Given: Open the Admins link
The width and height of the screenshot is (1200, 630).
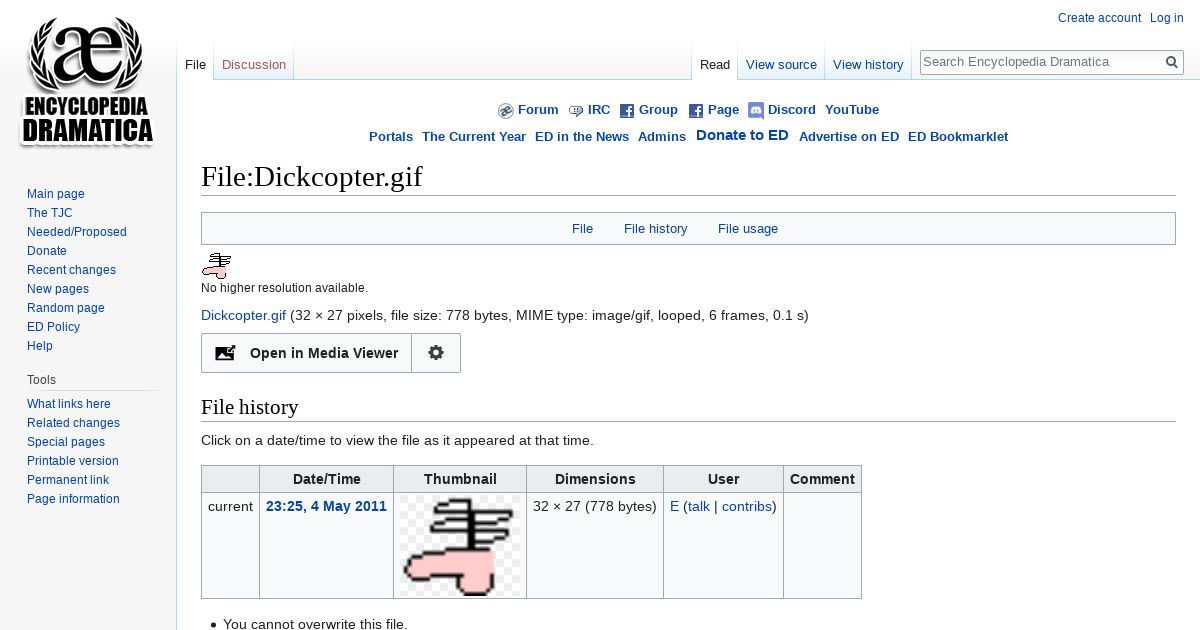Looking at the screenshot, I should pyautogui.click(x=662, y=137).
